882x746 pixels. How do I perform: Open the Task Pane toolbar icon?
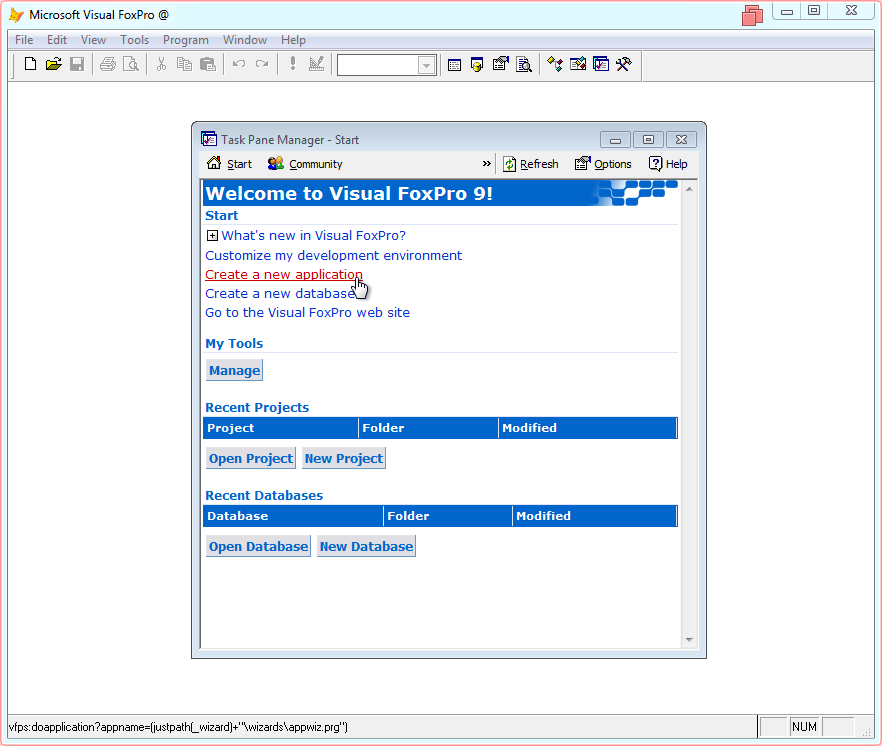coord(601,64)
